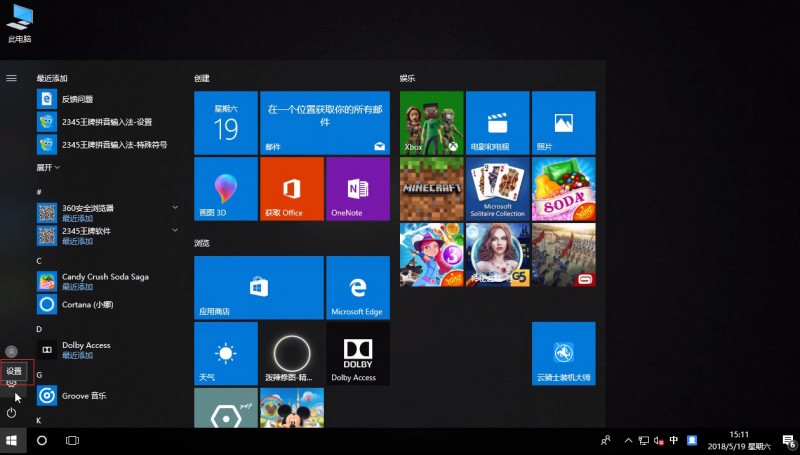The width and height of the screenshot is (800, 455).
Task: Jump to letter C section header
Action: [x=39, y=261]
